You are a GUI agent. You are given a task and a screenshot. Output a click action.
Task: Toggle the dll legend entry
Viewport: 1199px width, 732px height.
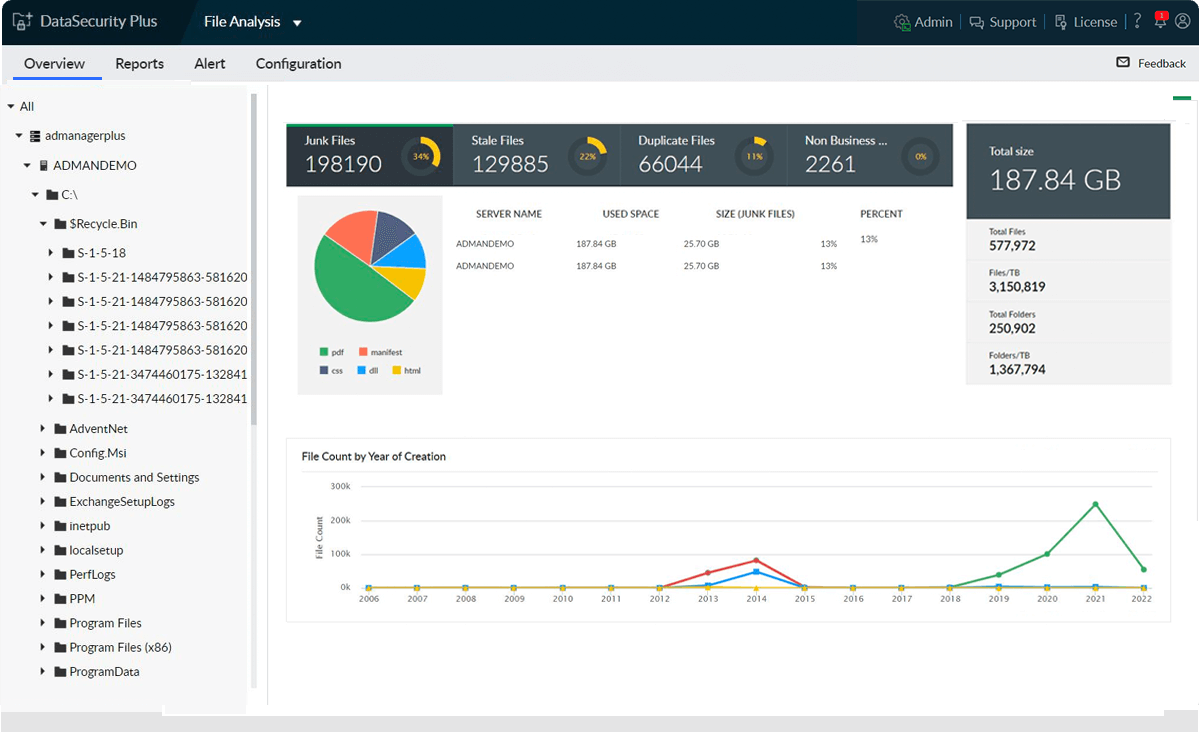[368, 370]
